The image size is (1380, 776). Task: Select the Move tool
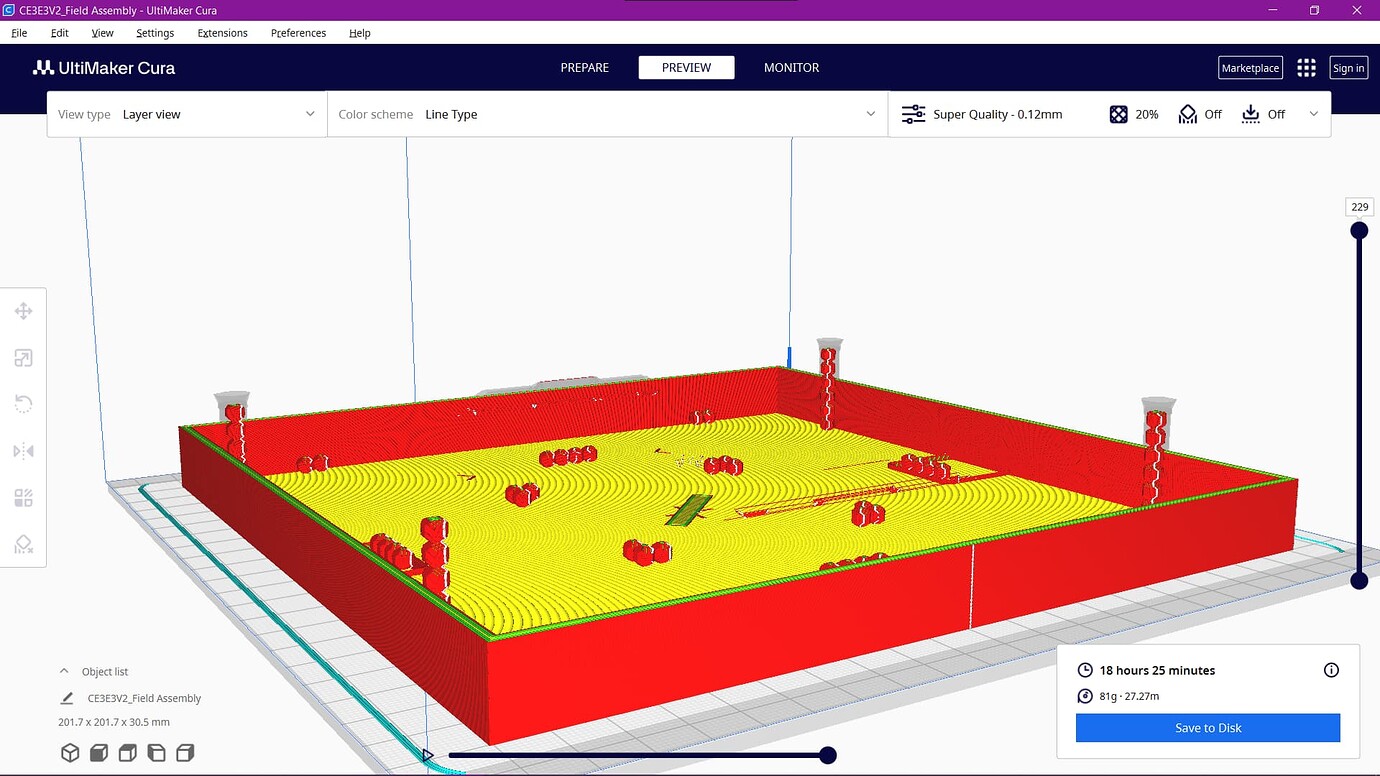pyautogui.click(x=24, y=310)
